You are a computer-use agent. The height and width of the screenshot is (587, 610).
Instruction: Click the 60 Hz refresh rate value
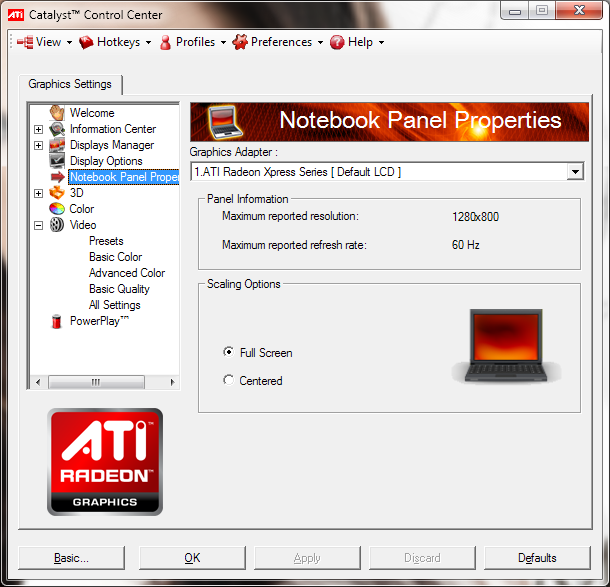466,245
